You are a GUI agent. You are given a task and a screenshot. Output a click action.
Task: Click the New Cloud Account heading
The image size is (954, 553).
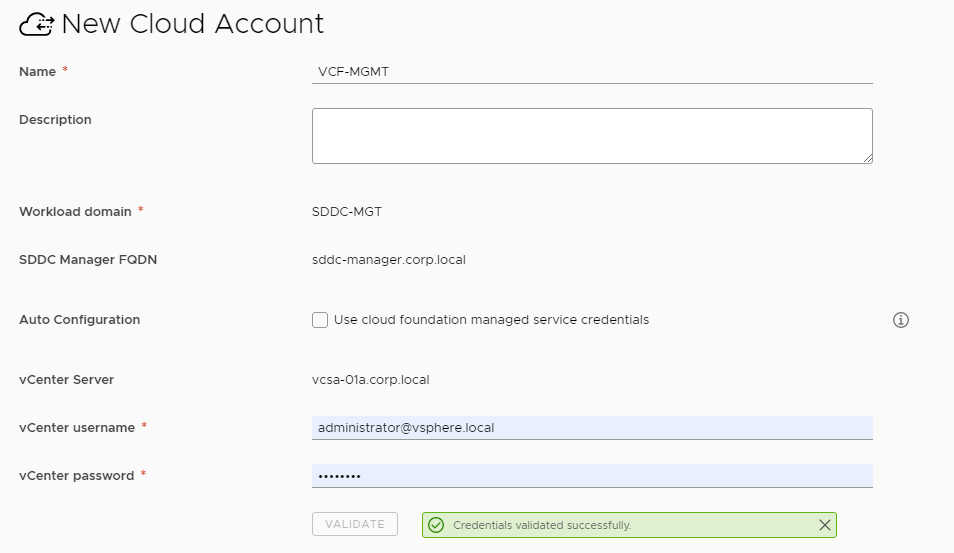193,24
